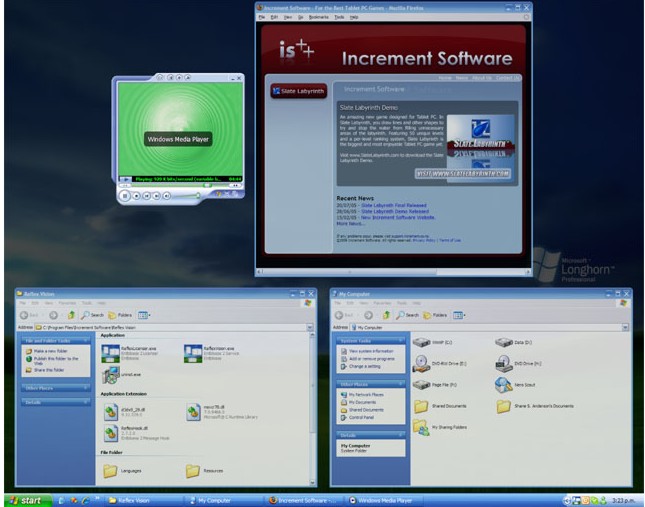Switch to the Reflex Vision taskbar button
Image resolution: width=645 pixels, height=507 pixels.
(145, 500)
